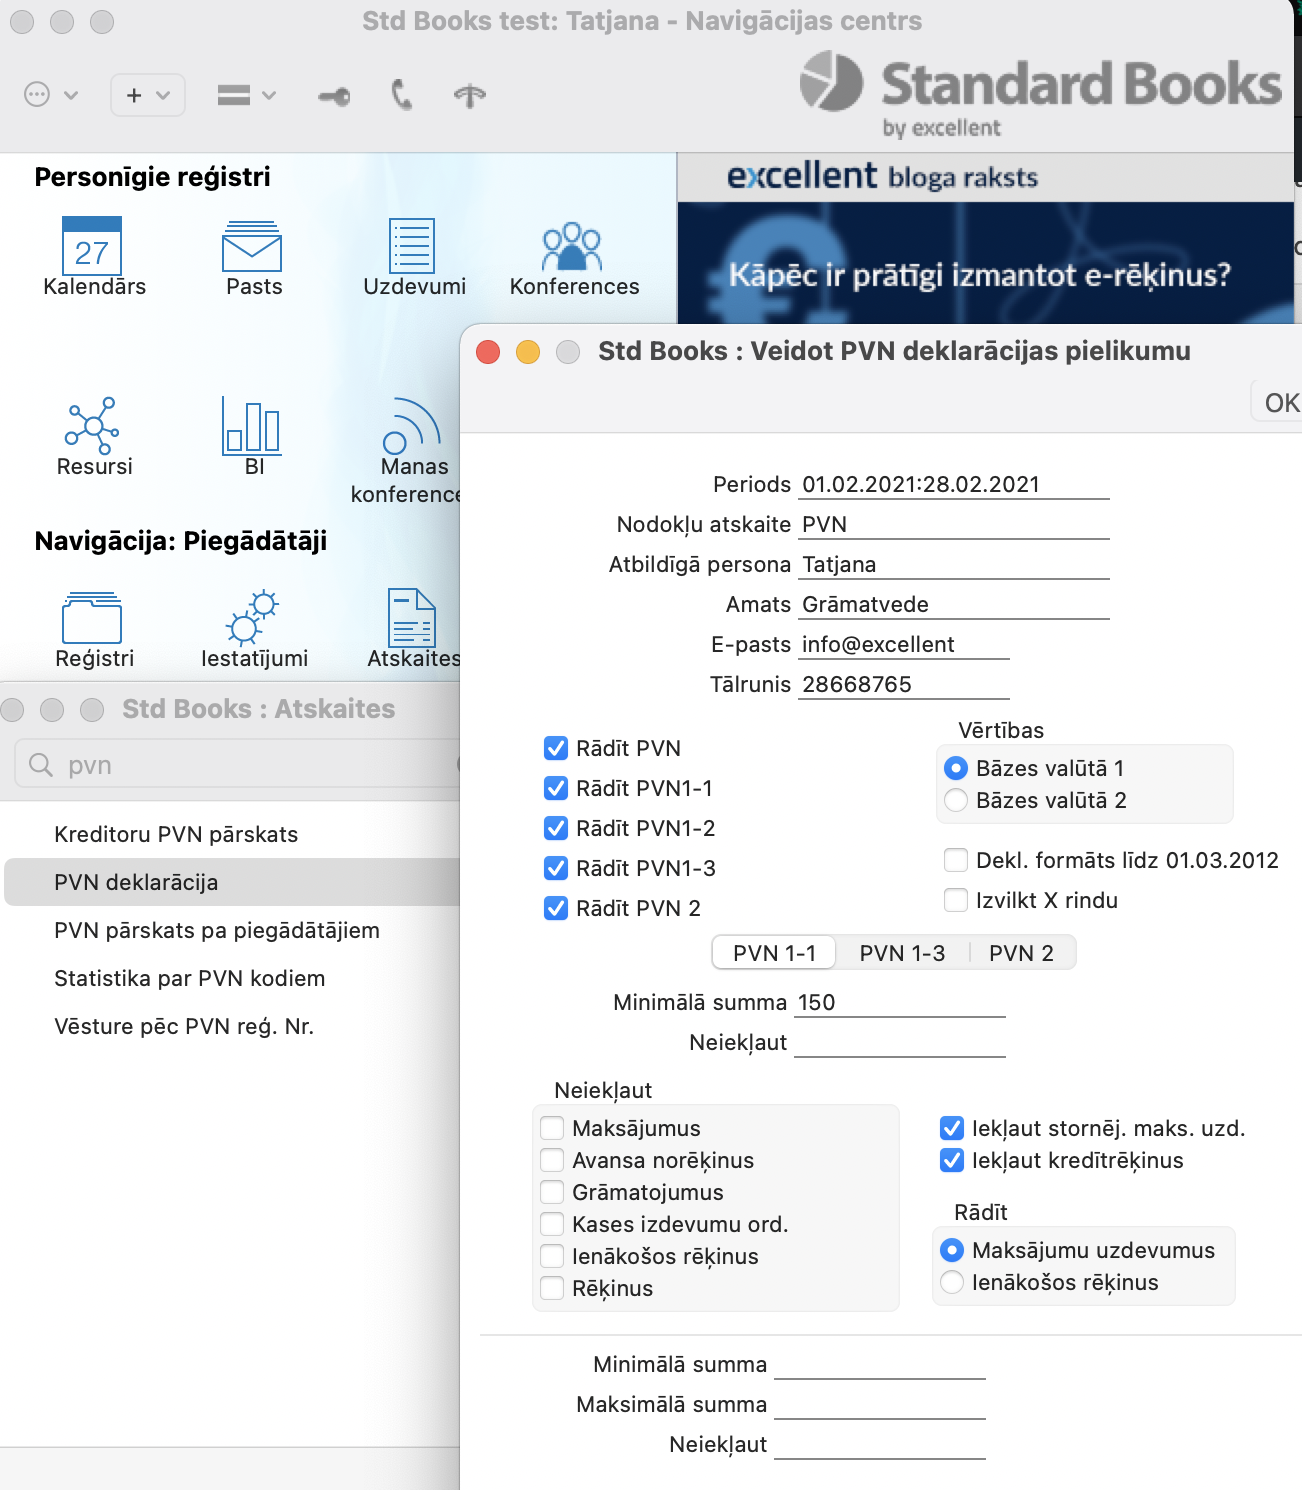Click the Periods date input field
This screenshot has width=1302, height=1490.
pyautogui.click(x=953, y=485)
